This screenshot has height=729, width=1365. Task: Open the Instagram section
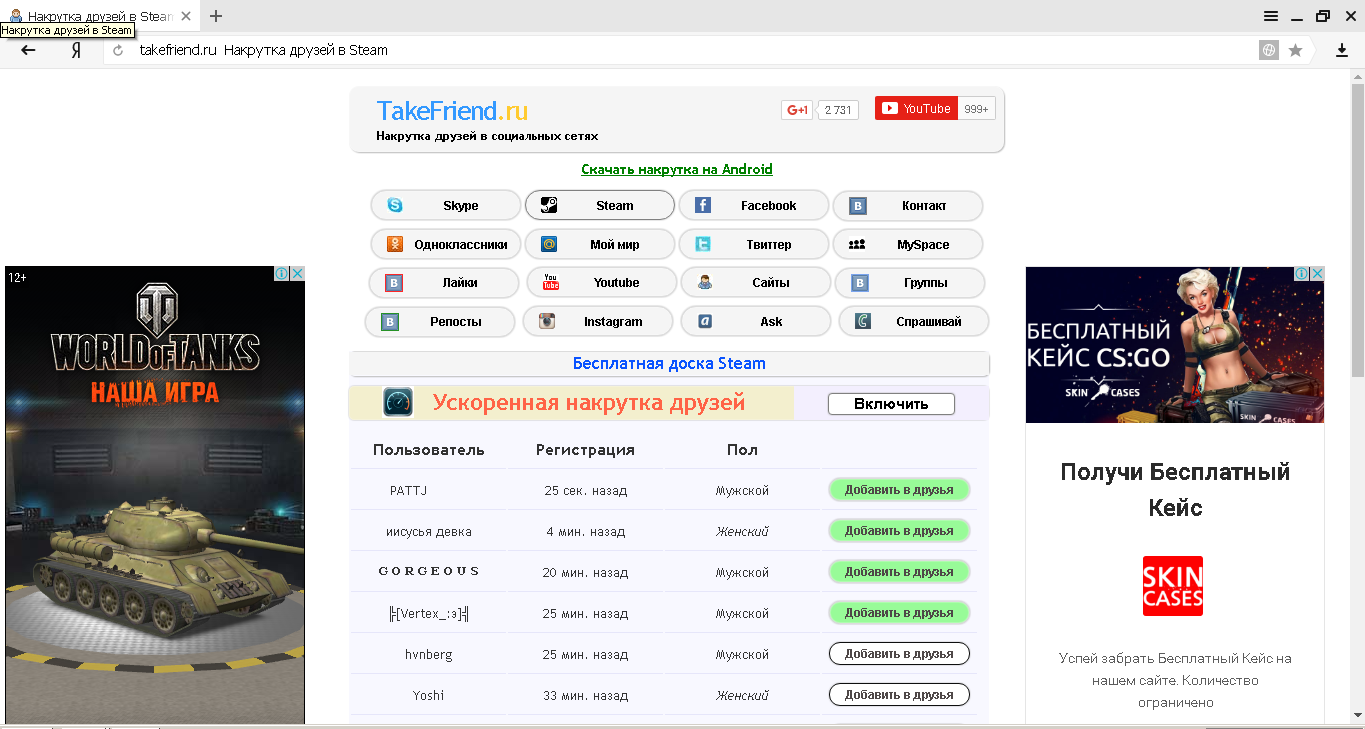[598, 321]
